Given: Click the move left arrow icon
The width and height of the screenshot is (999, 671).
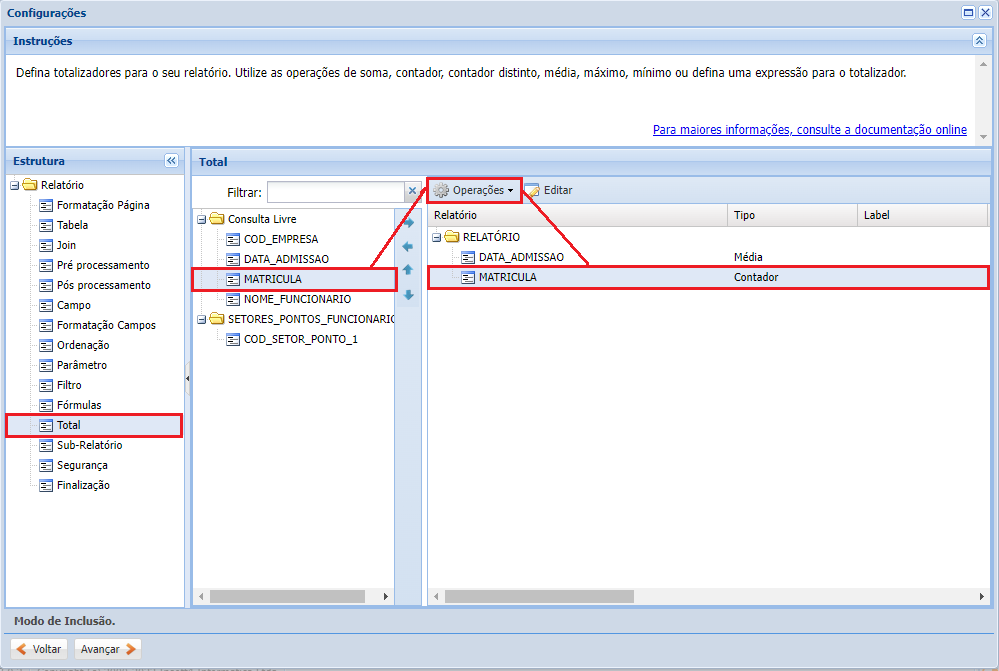Looking at the screenshot, I should (408, 246).
